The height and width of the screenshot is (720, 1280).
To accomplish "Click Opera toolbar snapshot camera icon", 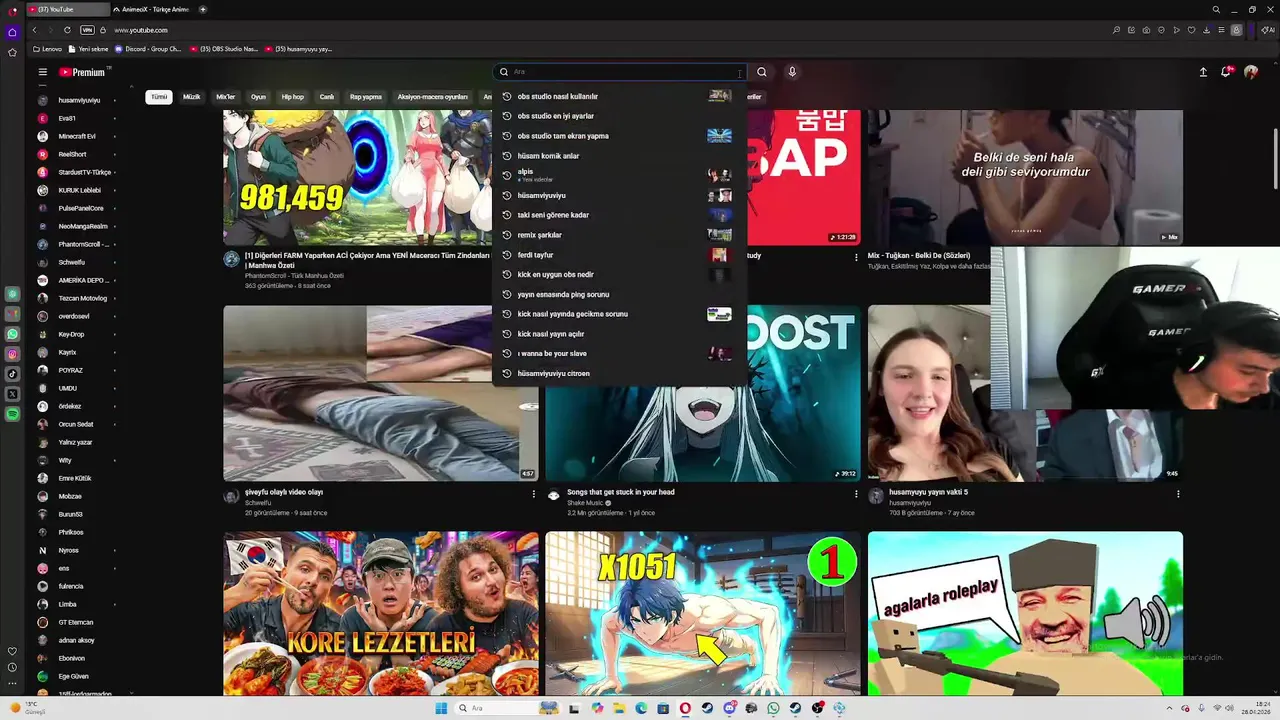I will point(1146,30).
